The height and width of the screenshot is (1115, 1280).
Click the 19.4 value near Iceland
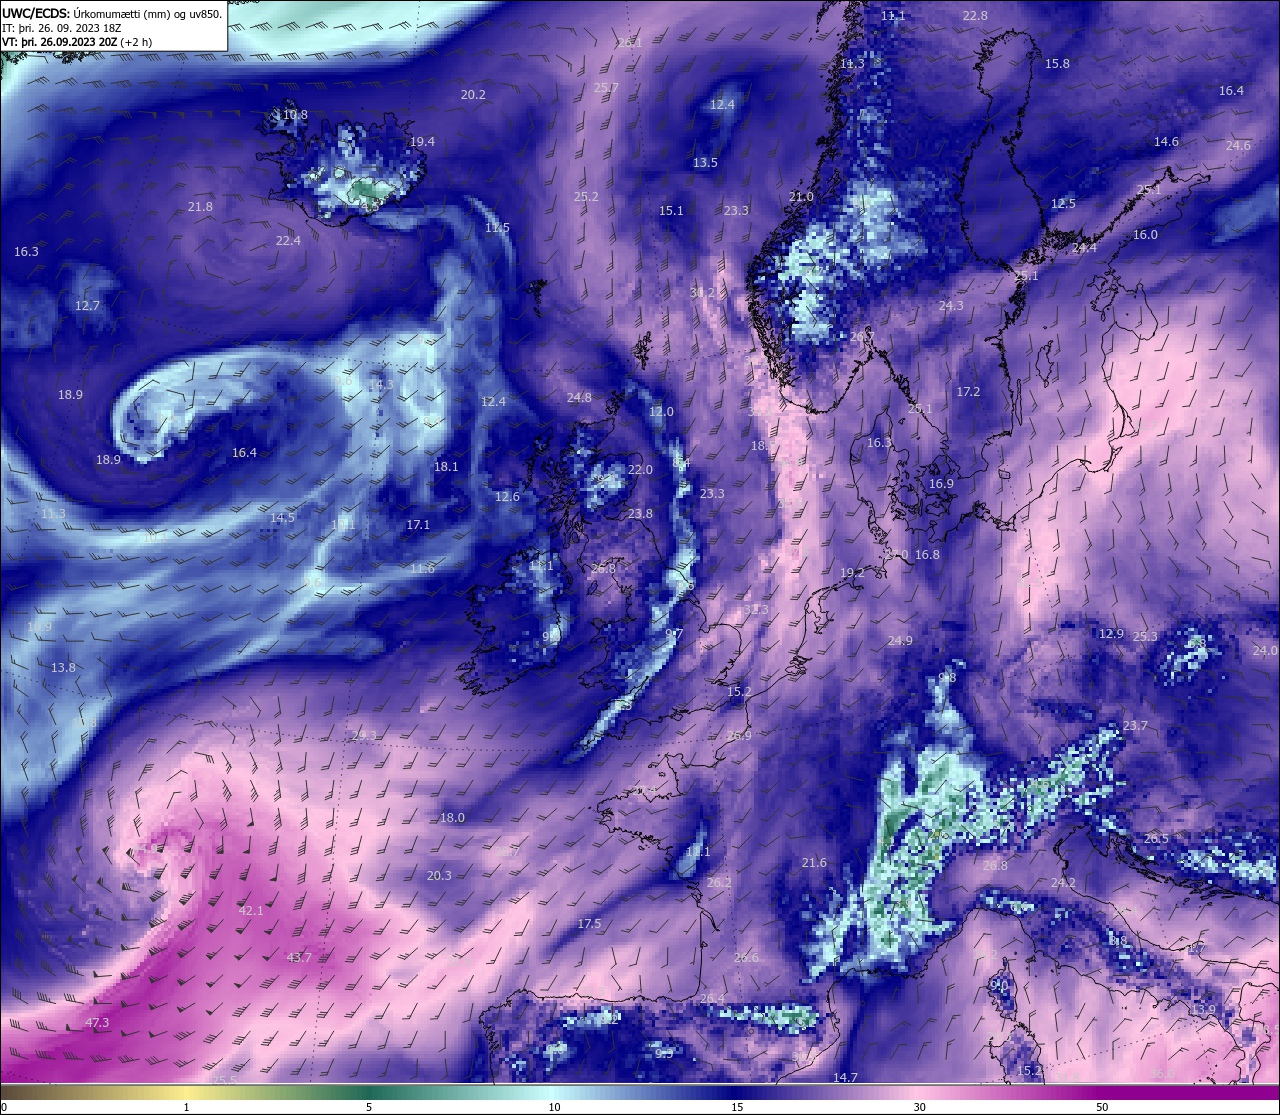pyautogui.click(x=422, y=141)
